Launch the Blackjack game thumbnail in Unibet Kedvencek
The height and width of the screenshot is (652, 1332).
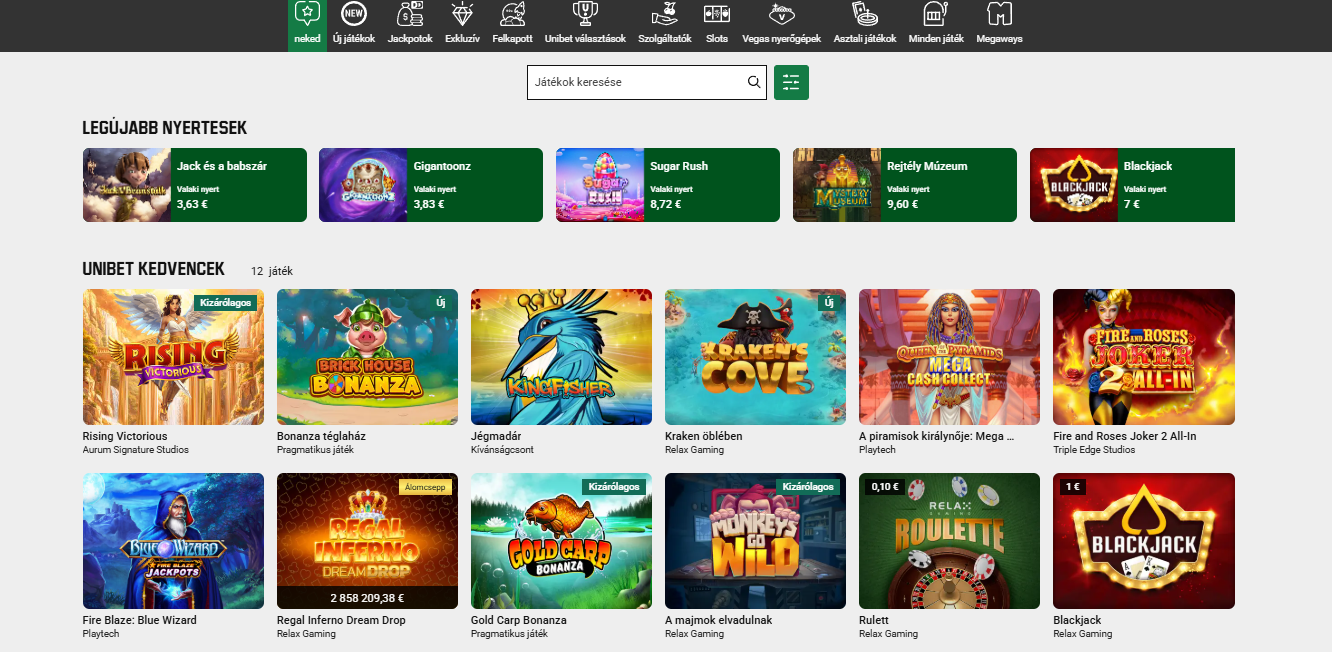pos(1144,541)
